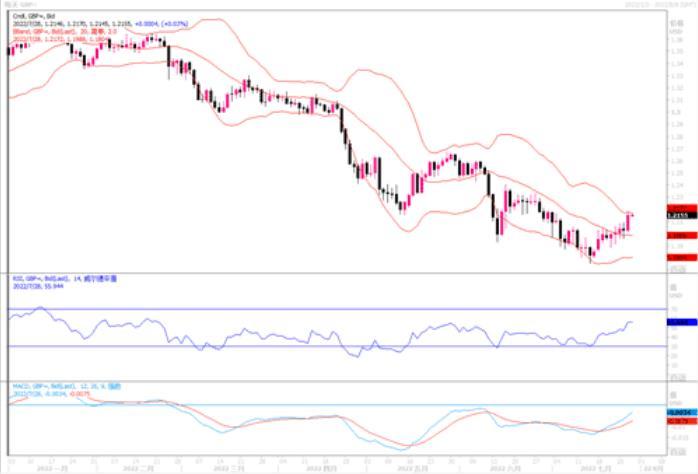Click the RSI upper 70 threshold line
This screenshot has height=474, width=698.
(337, 308)
